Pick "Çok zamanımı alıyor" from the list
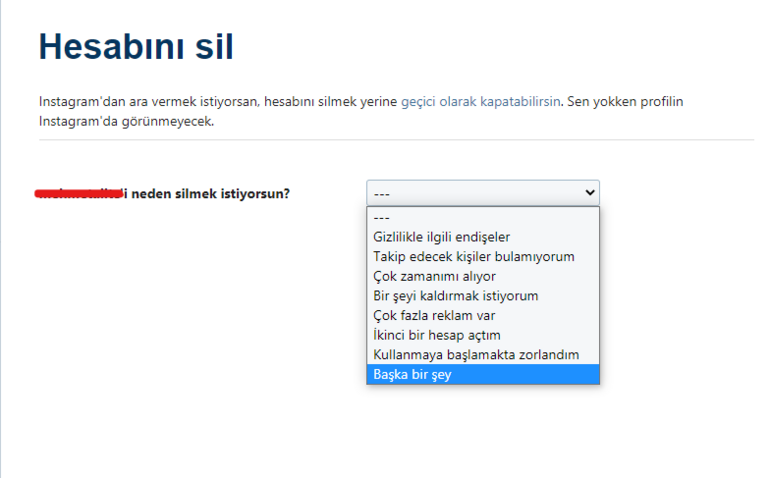This screenshot has width=770, height=478. click(x=434, y=276)
